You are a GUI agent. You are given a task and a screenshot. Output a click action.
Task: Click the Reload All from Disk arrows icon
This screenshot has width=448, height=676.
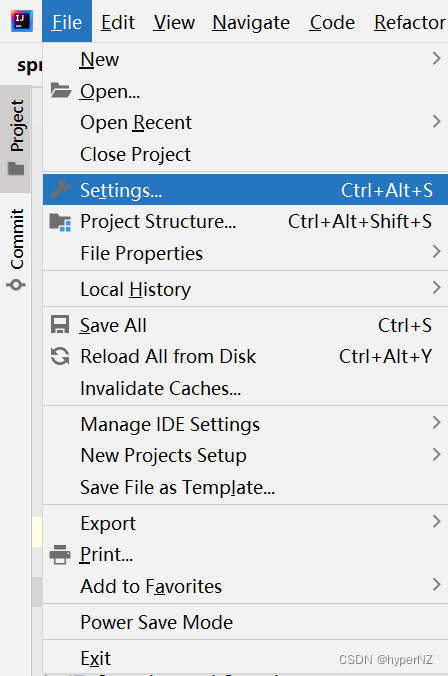point(60,356)
